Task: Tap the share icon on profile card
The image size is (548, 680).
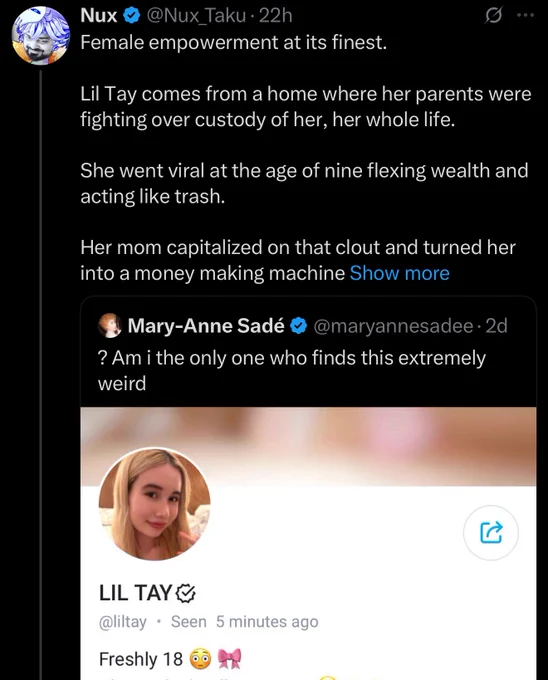Action: point(491,533)
